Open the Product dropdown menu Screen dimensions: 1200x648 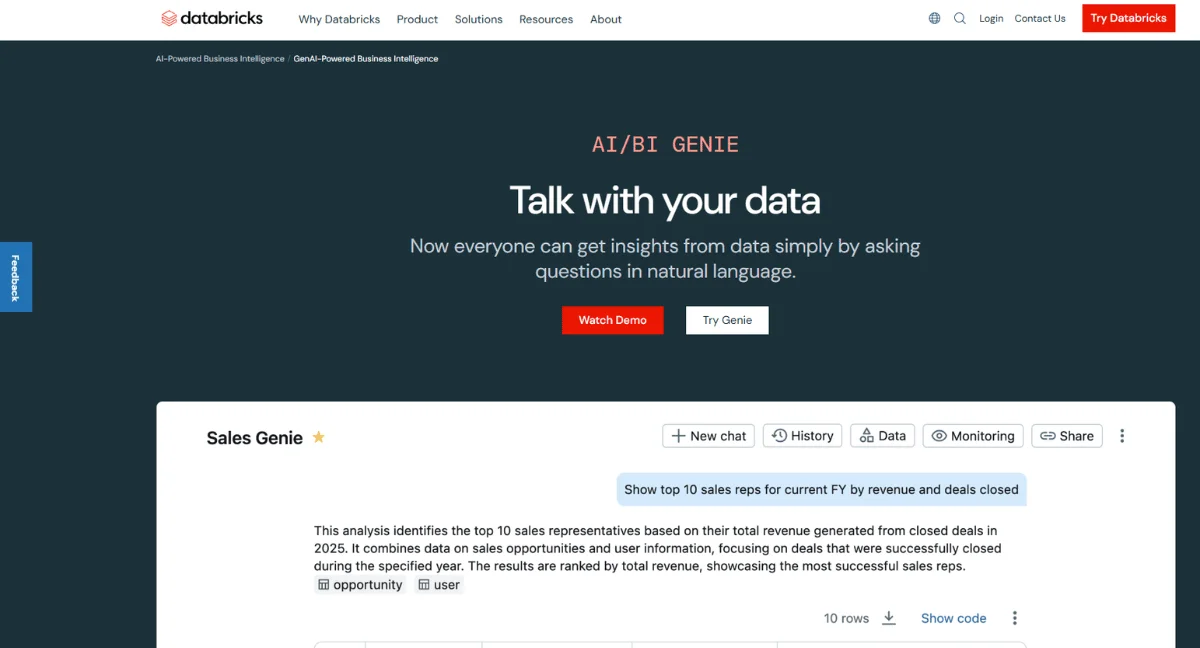(x=417, y=18)
